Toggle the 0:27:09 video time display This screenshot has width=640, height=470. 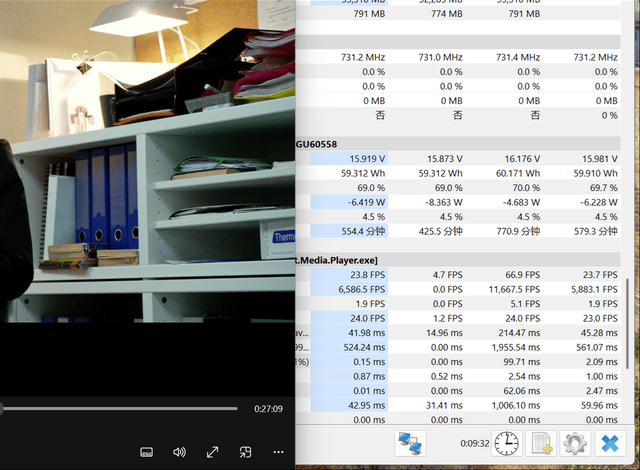(x=268, y=408)
